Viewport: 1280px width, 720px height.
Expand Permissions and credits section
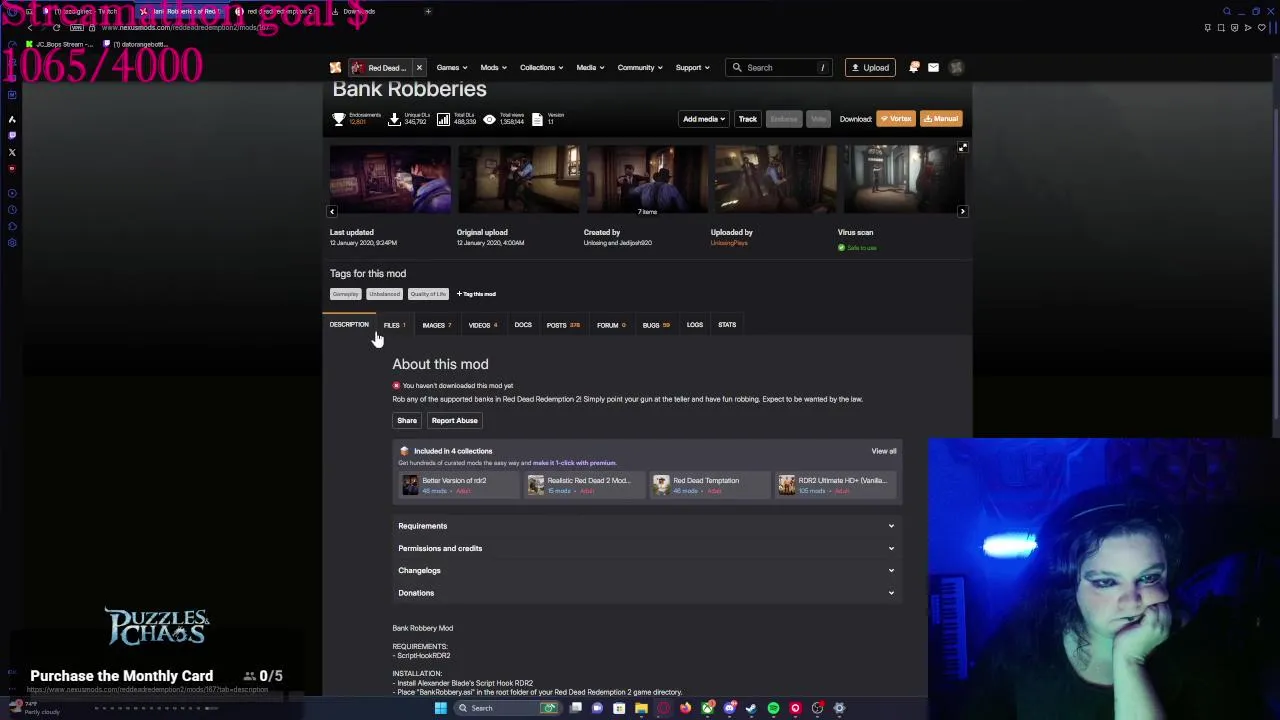[647, 548]
